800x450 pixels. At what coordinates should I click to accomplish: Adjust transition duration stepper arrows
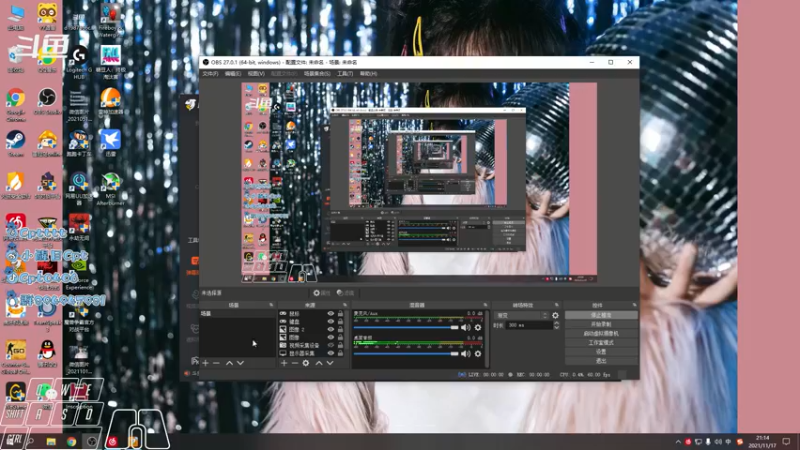pos(557,325)
